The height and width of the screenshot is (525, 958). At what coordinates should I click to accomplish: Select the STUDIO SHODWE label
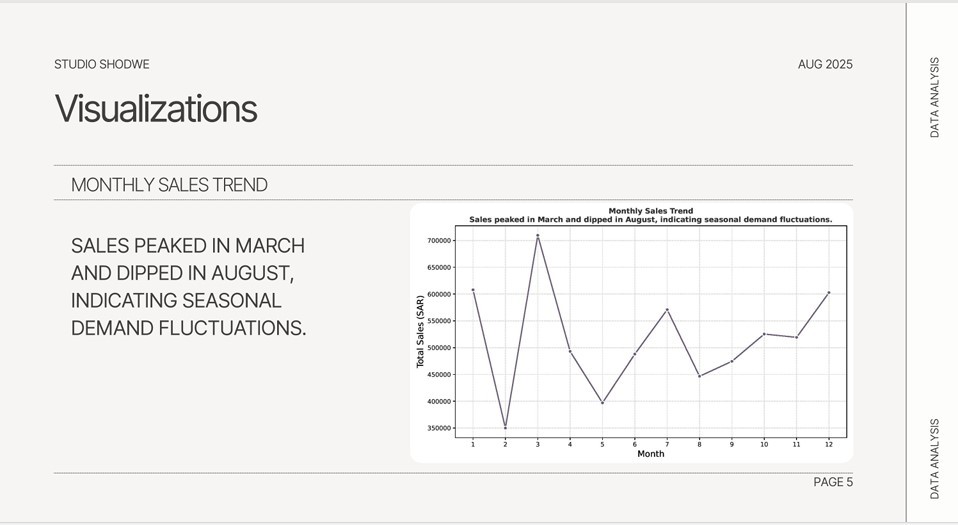(x=101, y=64)
